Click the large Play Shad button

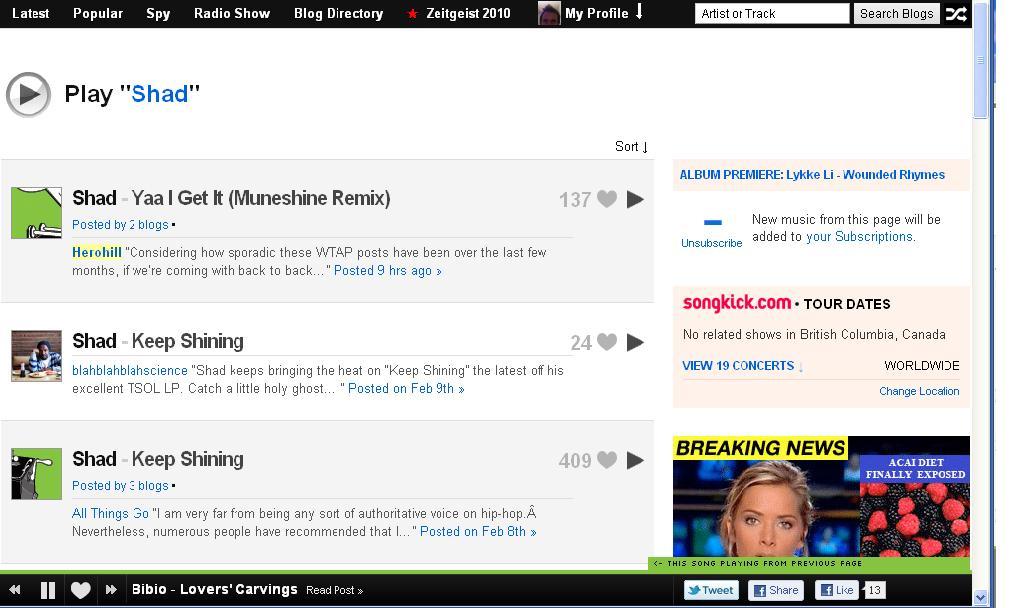[28, 95]
